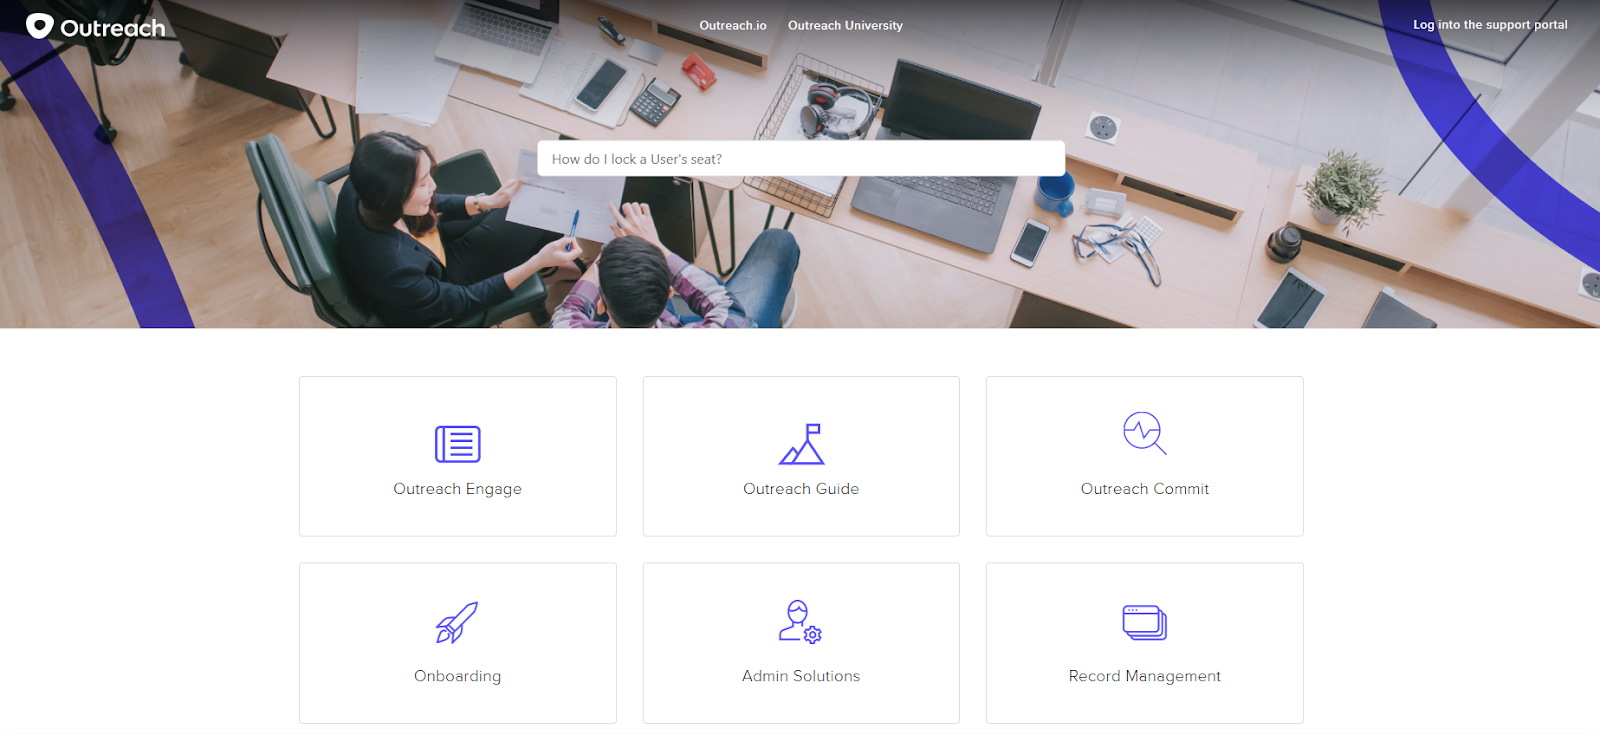The image size is (1600, 735).
Task: Click the Outreach wordmark in header
Action: click(x=113, y=28)
